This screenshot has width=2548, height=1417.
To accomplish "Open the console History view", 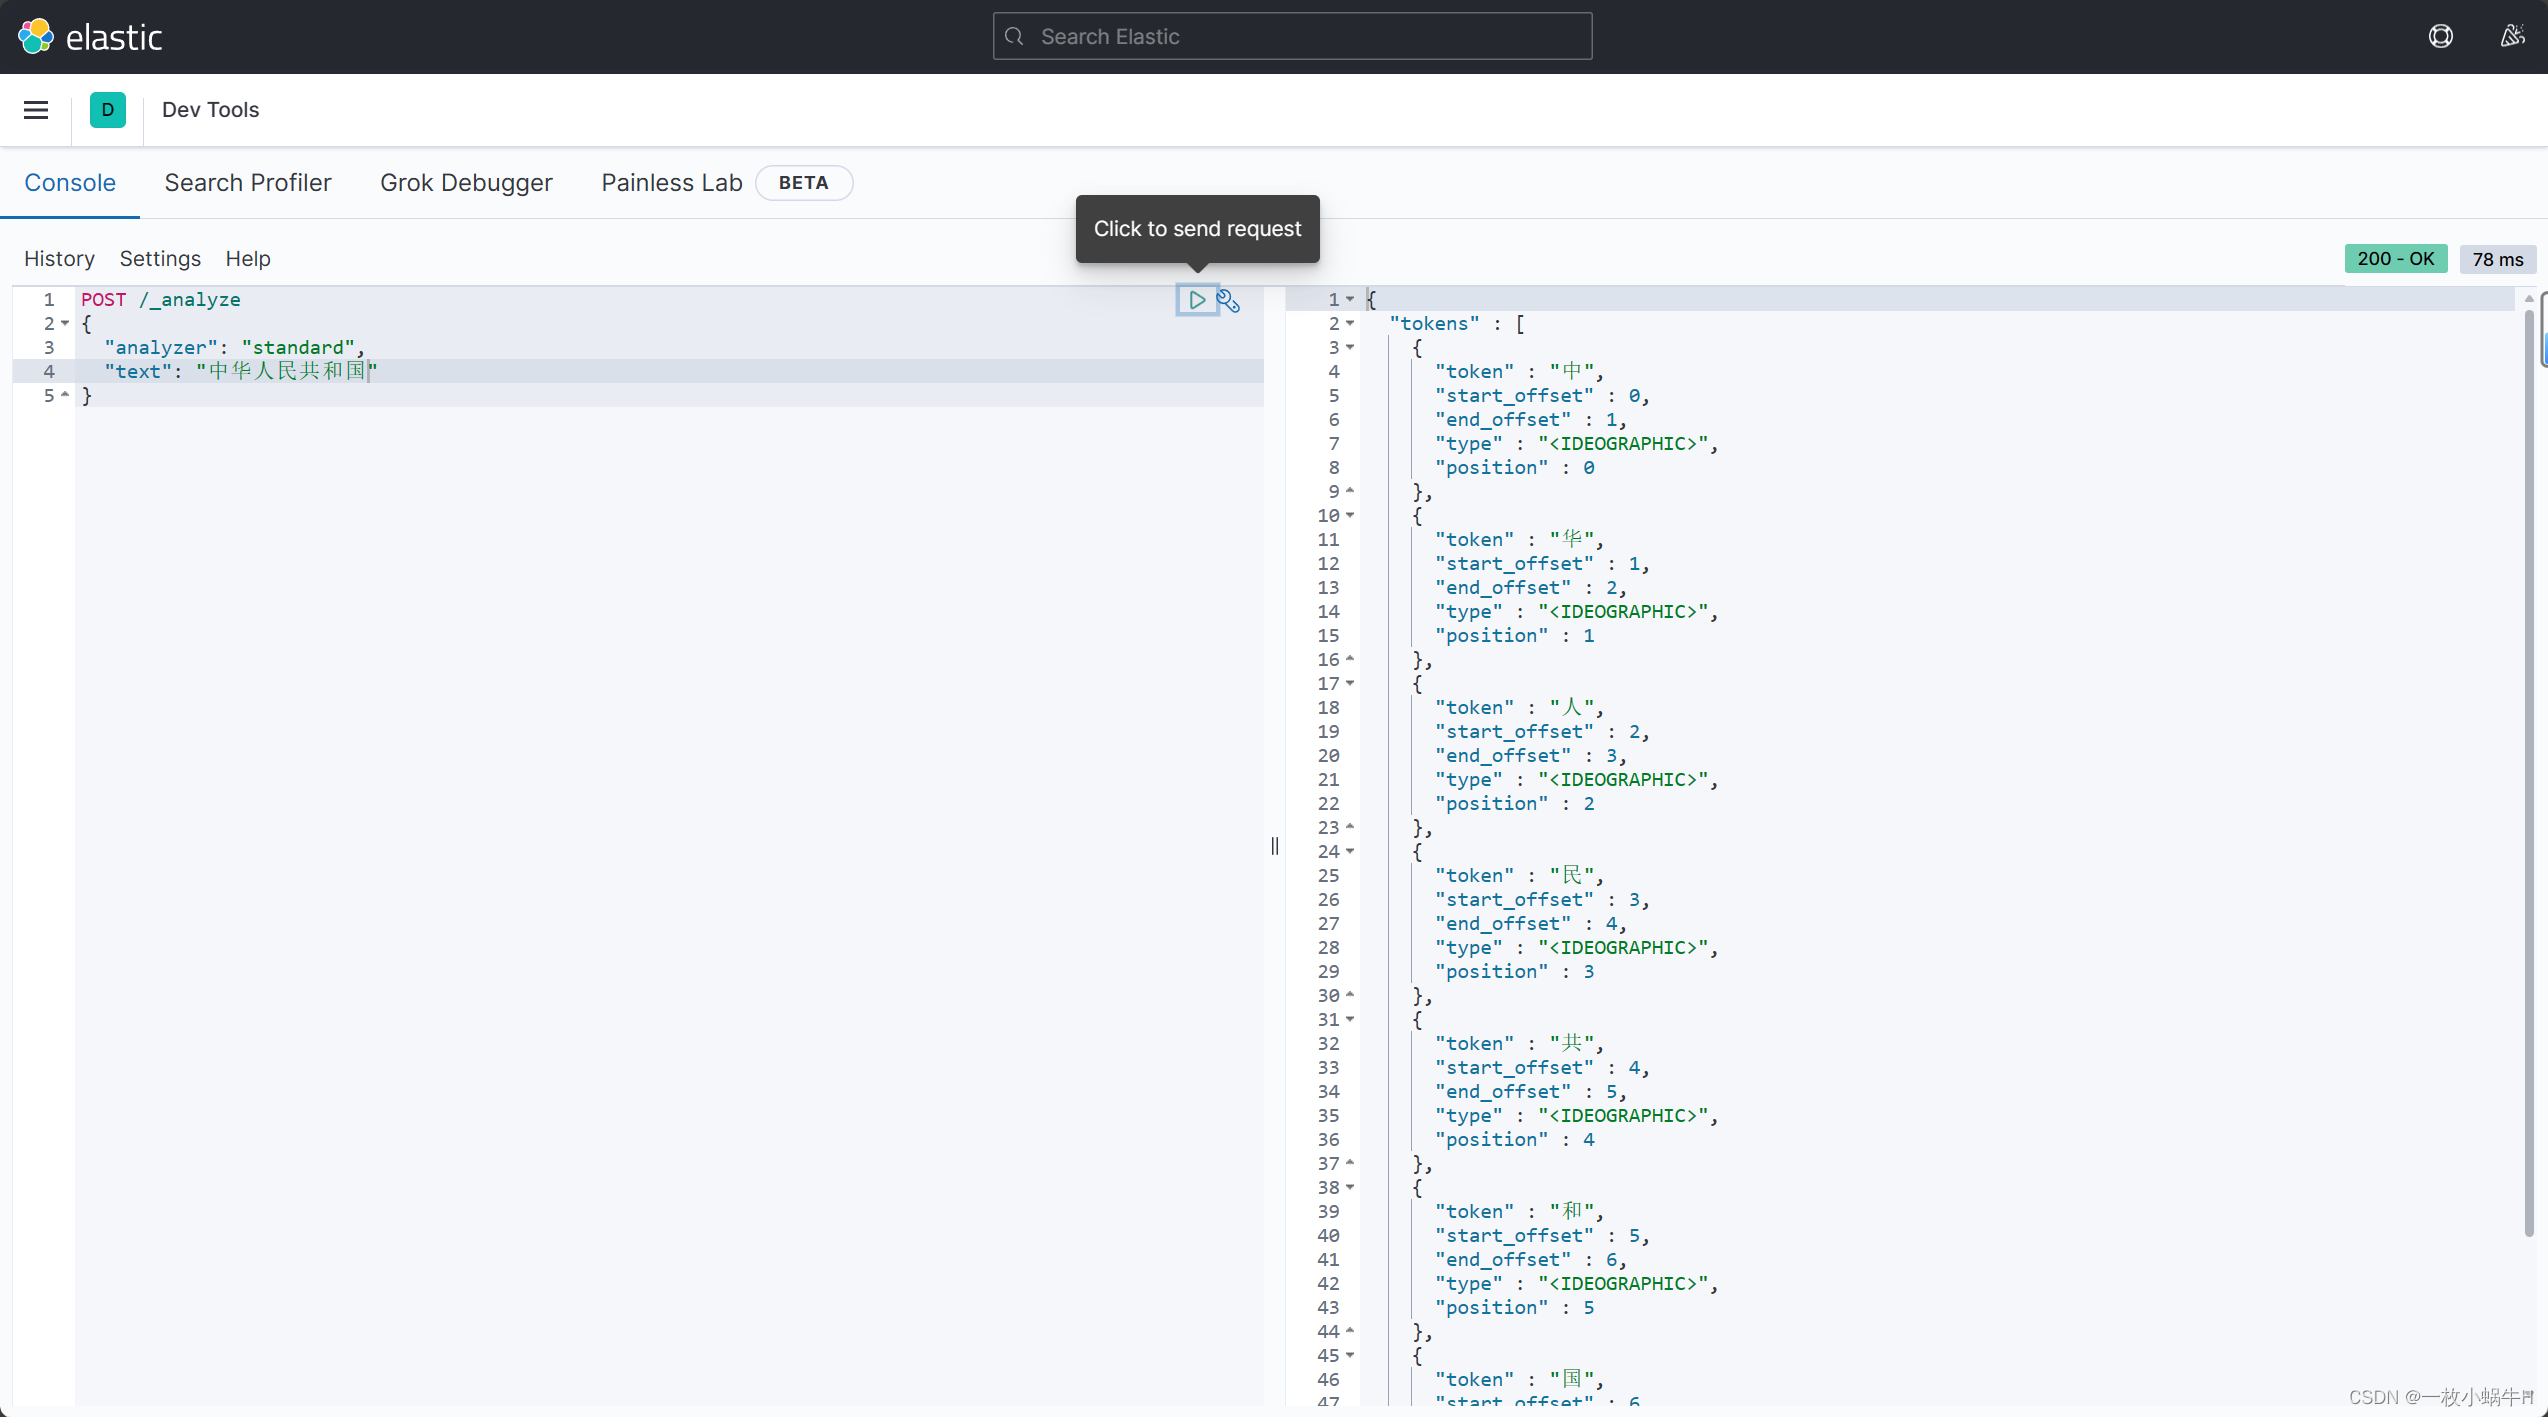I will tap(58, 258).
